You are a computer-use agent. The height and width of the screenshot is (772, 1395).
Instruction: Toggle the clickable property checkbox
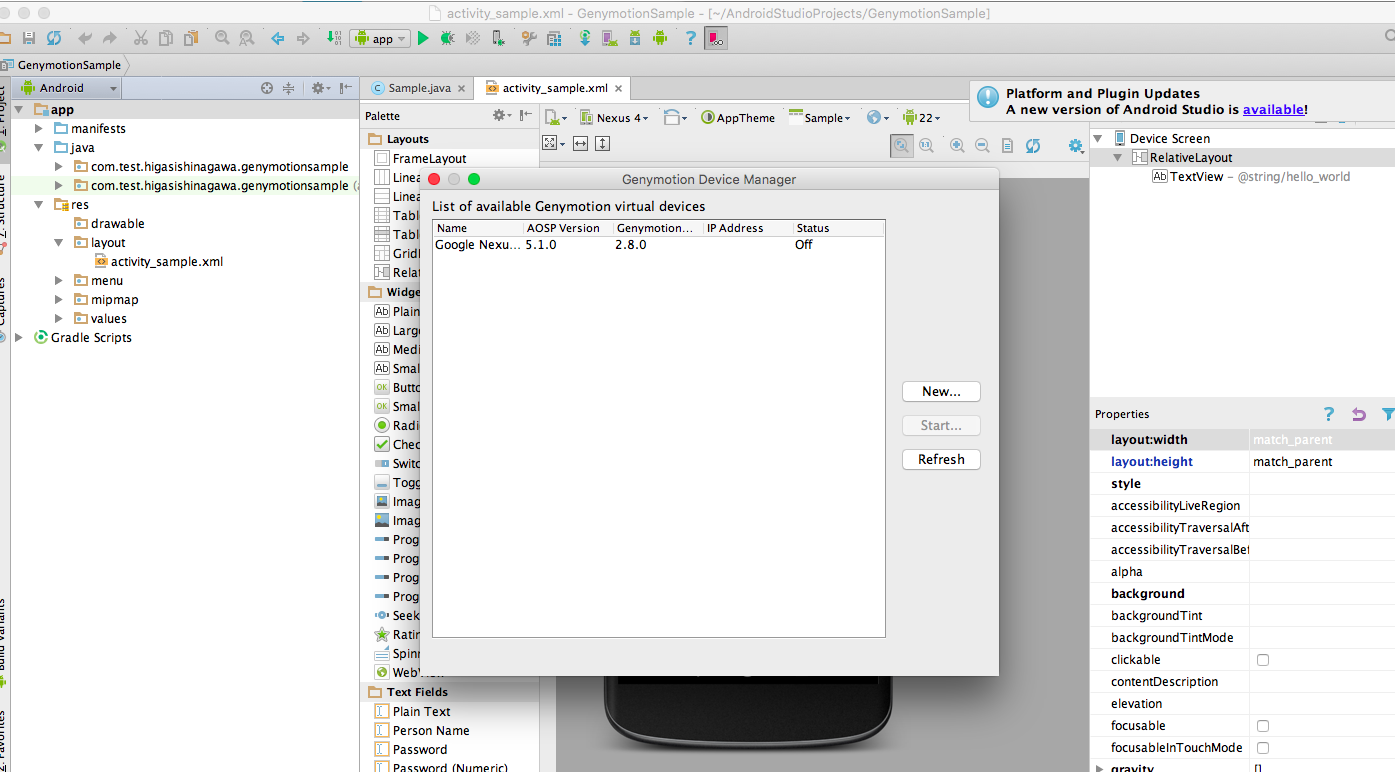1263,660
